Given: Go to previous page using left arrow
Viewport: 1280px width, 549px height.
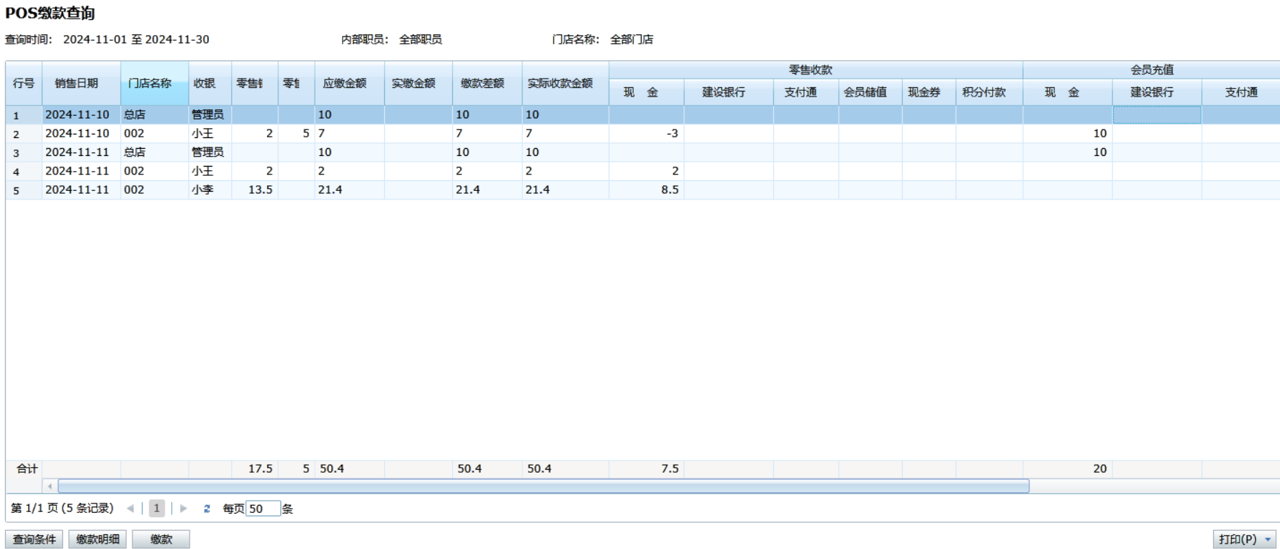Looking at the screenshot, I should click(130, 509).
